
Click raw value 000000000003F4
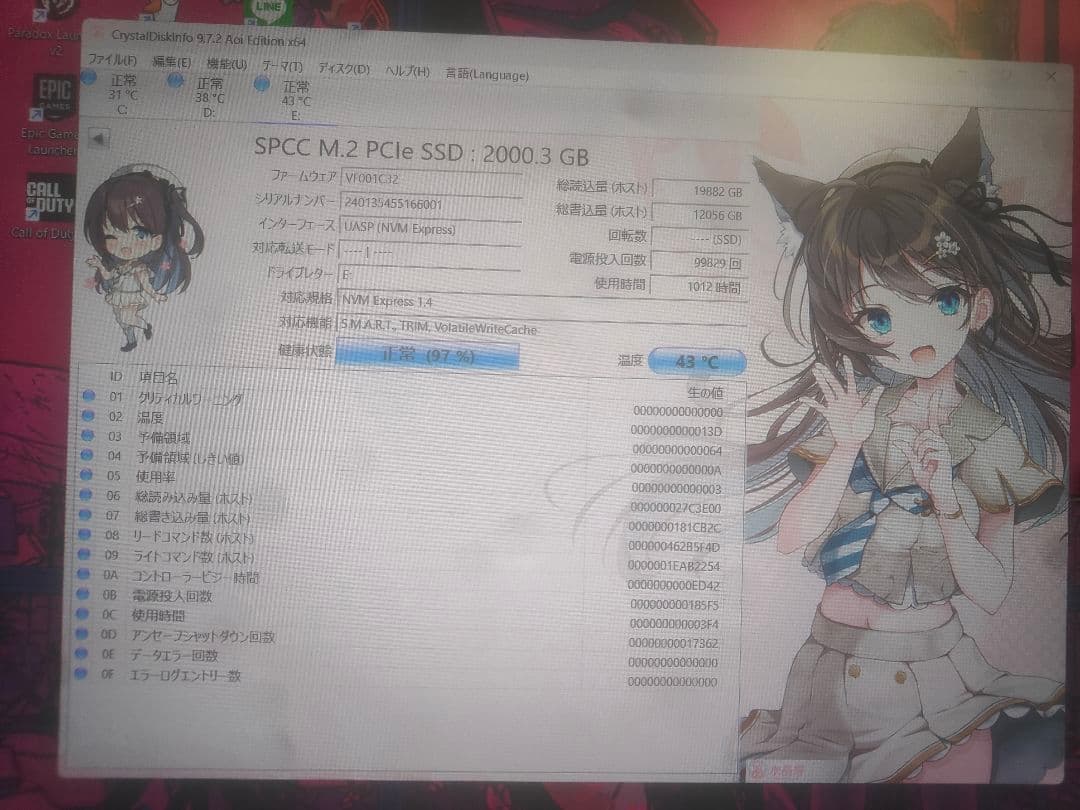pos(674,623)
